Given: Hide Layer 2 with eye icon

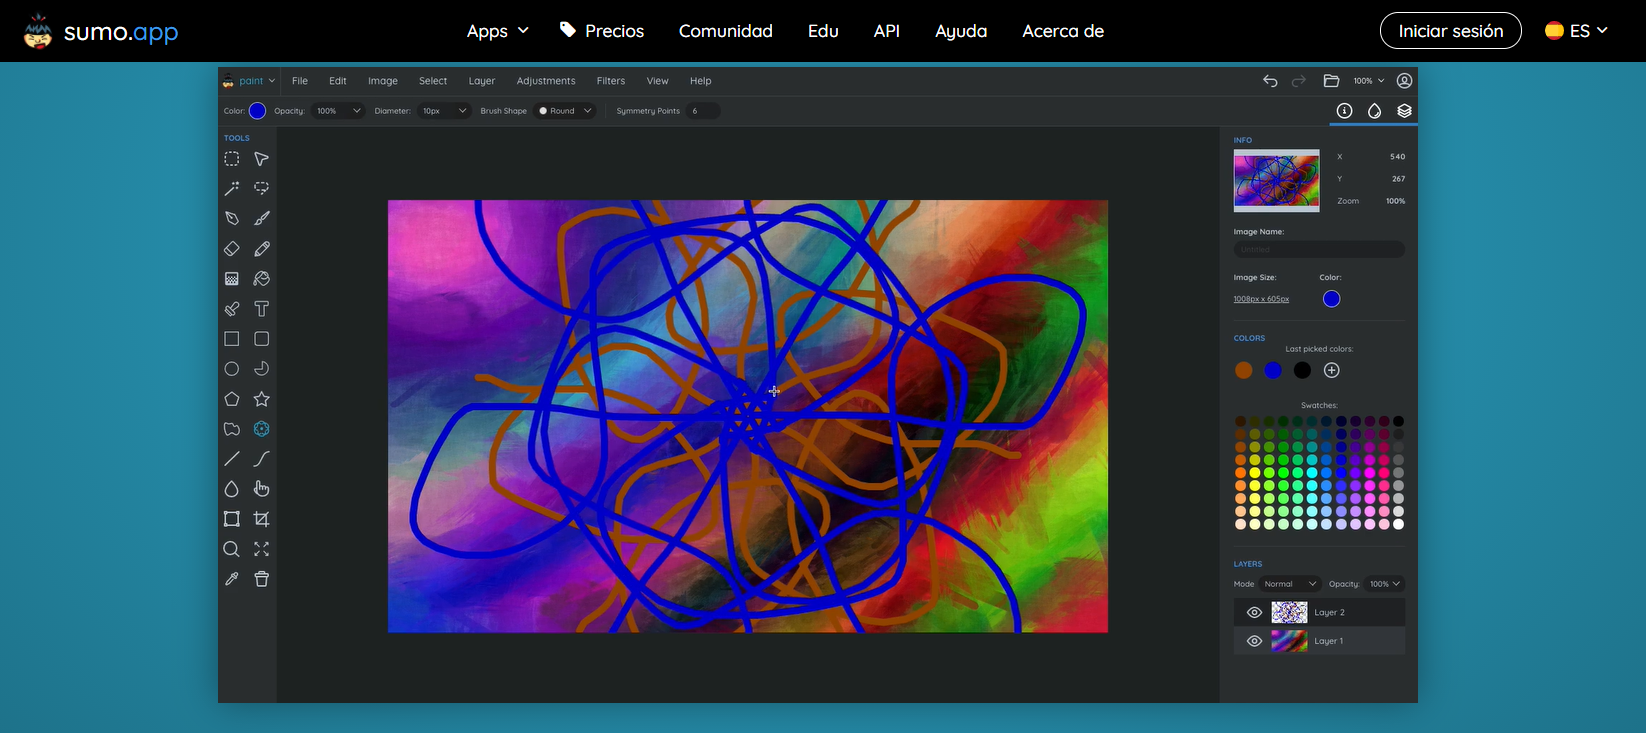Looking at the screenshot, I should [x=1254, y=612].
